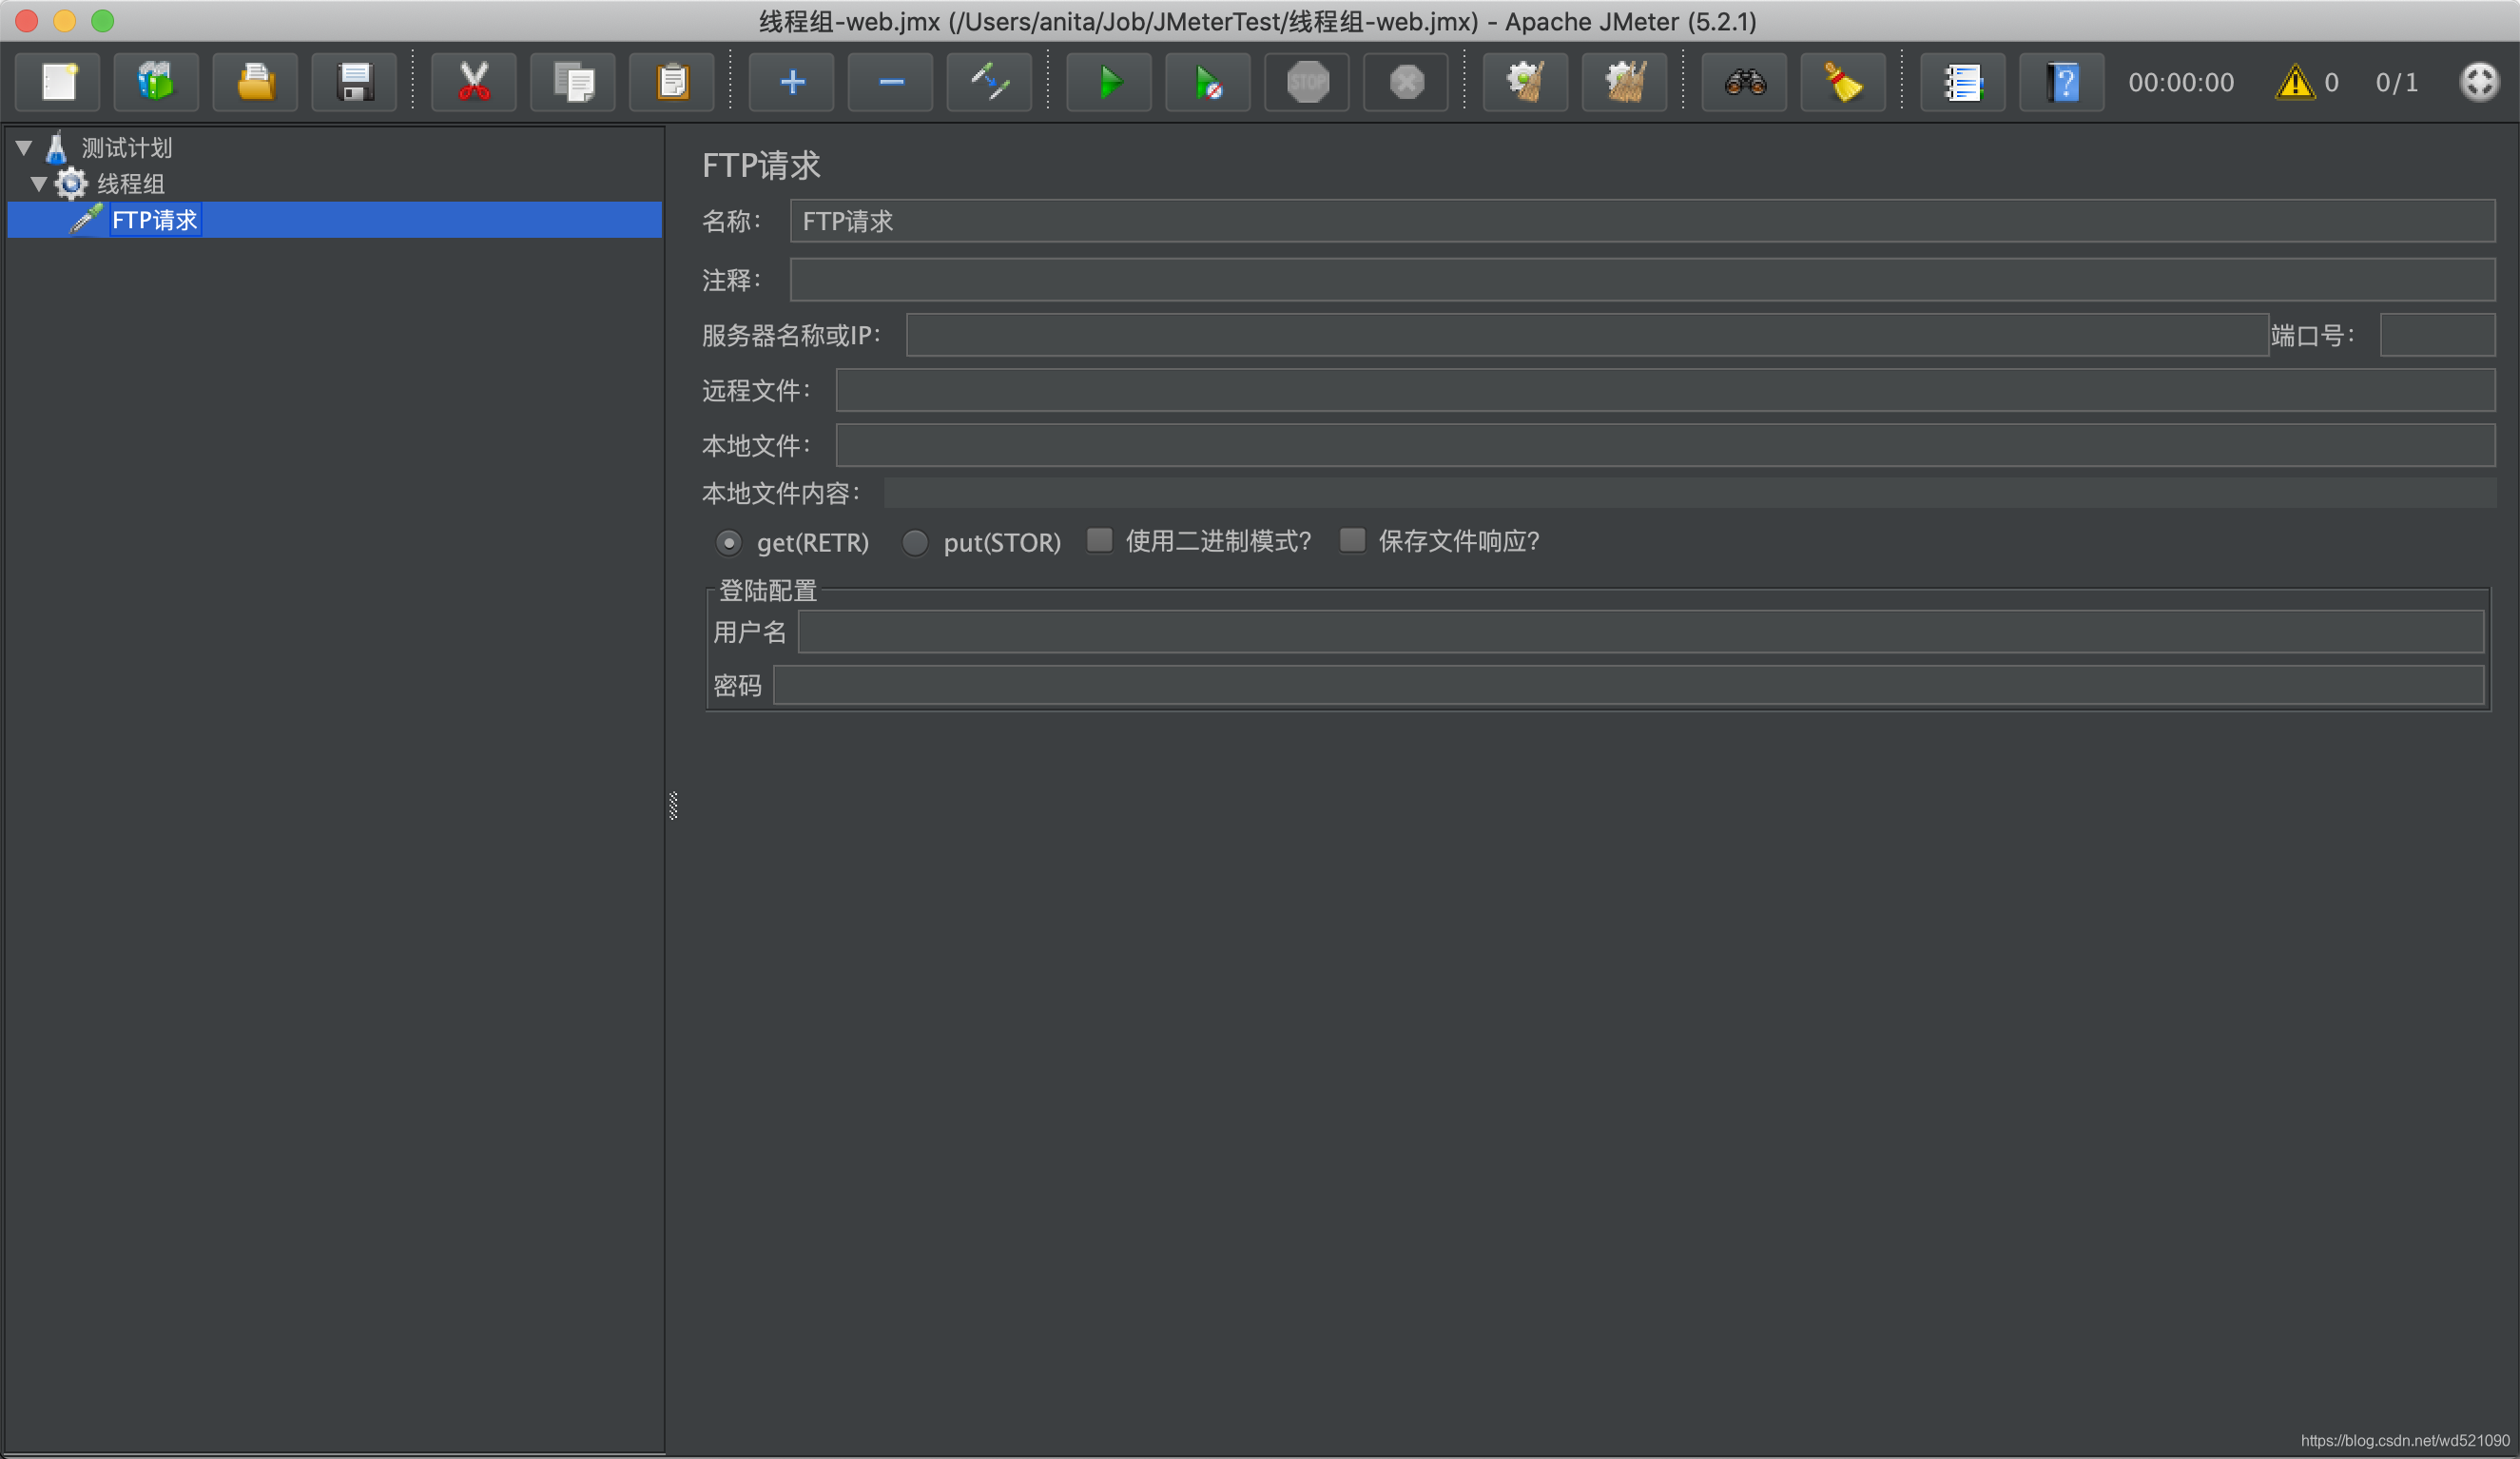Click the Paste clipboard icon

(672, 82)
